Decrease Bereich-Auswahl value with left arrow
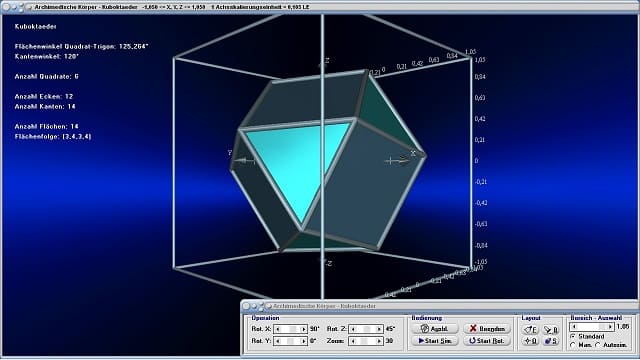This screenshot has width=640, height=360. [575, 327]
